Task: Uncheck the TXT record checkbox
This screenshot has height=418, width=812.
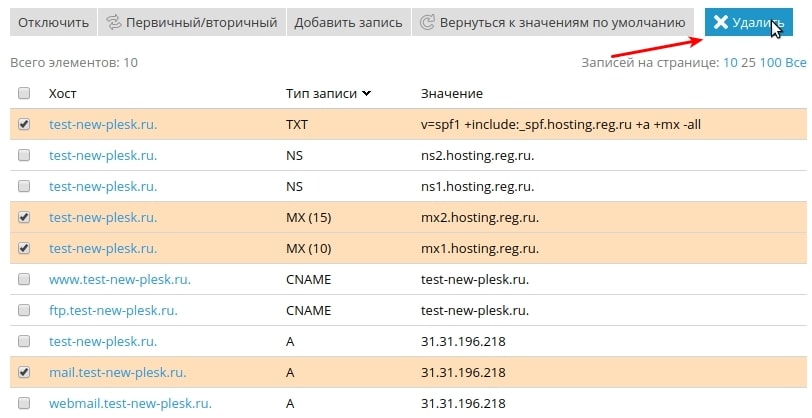Action: (24, 124)
